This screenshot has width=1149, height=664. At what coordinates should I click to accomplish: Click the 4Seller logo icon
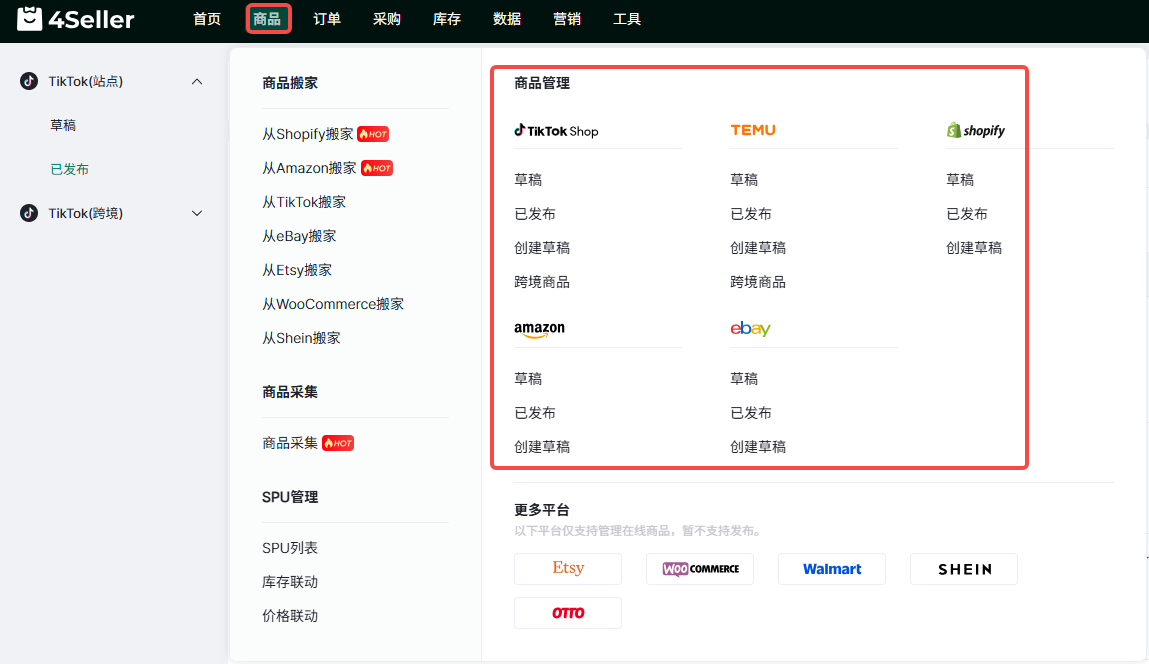point(30,19)
